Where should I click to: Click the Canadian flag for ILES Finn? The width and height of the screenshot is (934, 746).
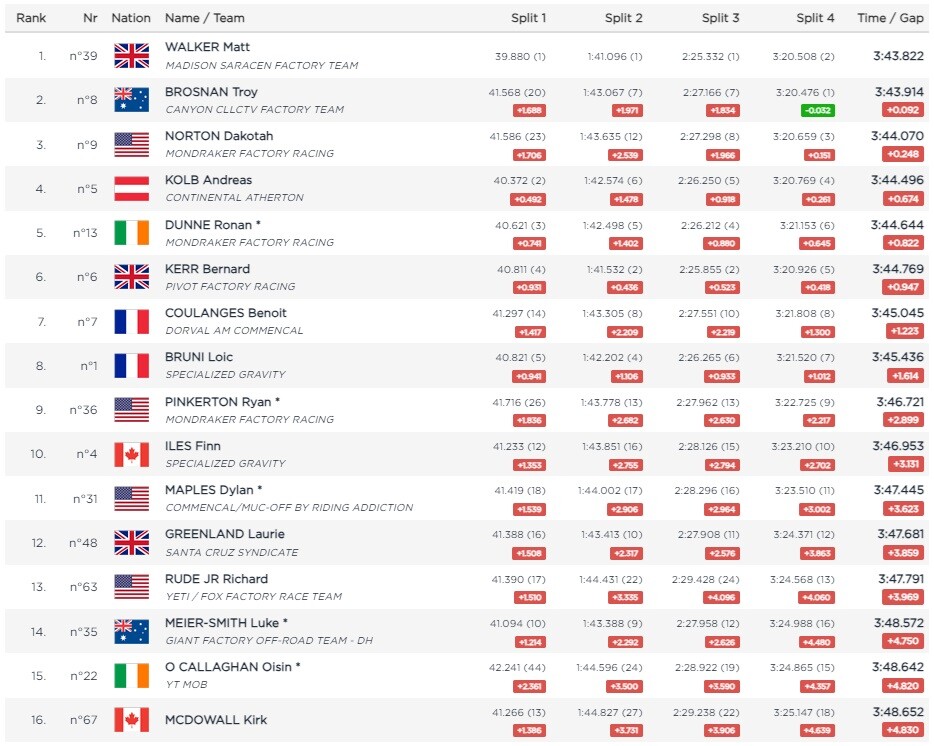(132, 455)
